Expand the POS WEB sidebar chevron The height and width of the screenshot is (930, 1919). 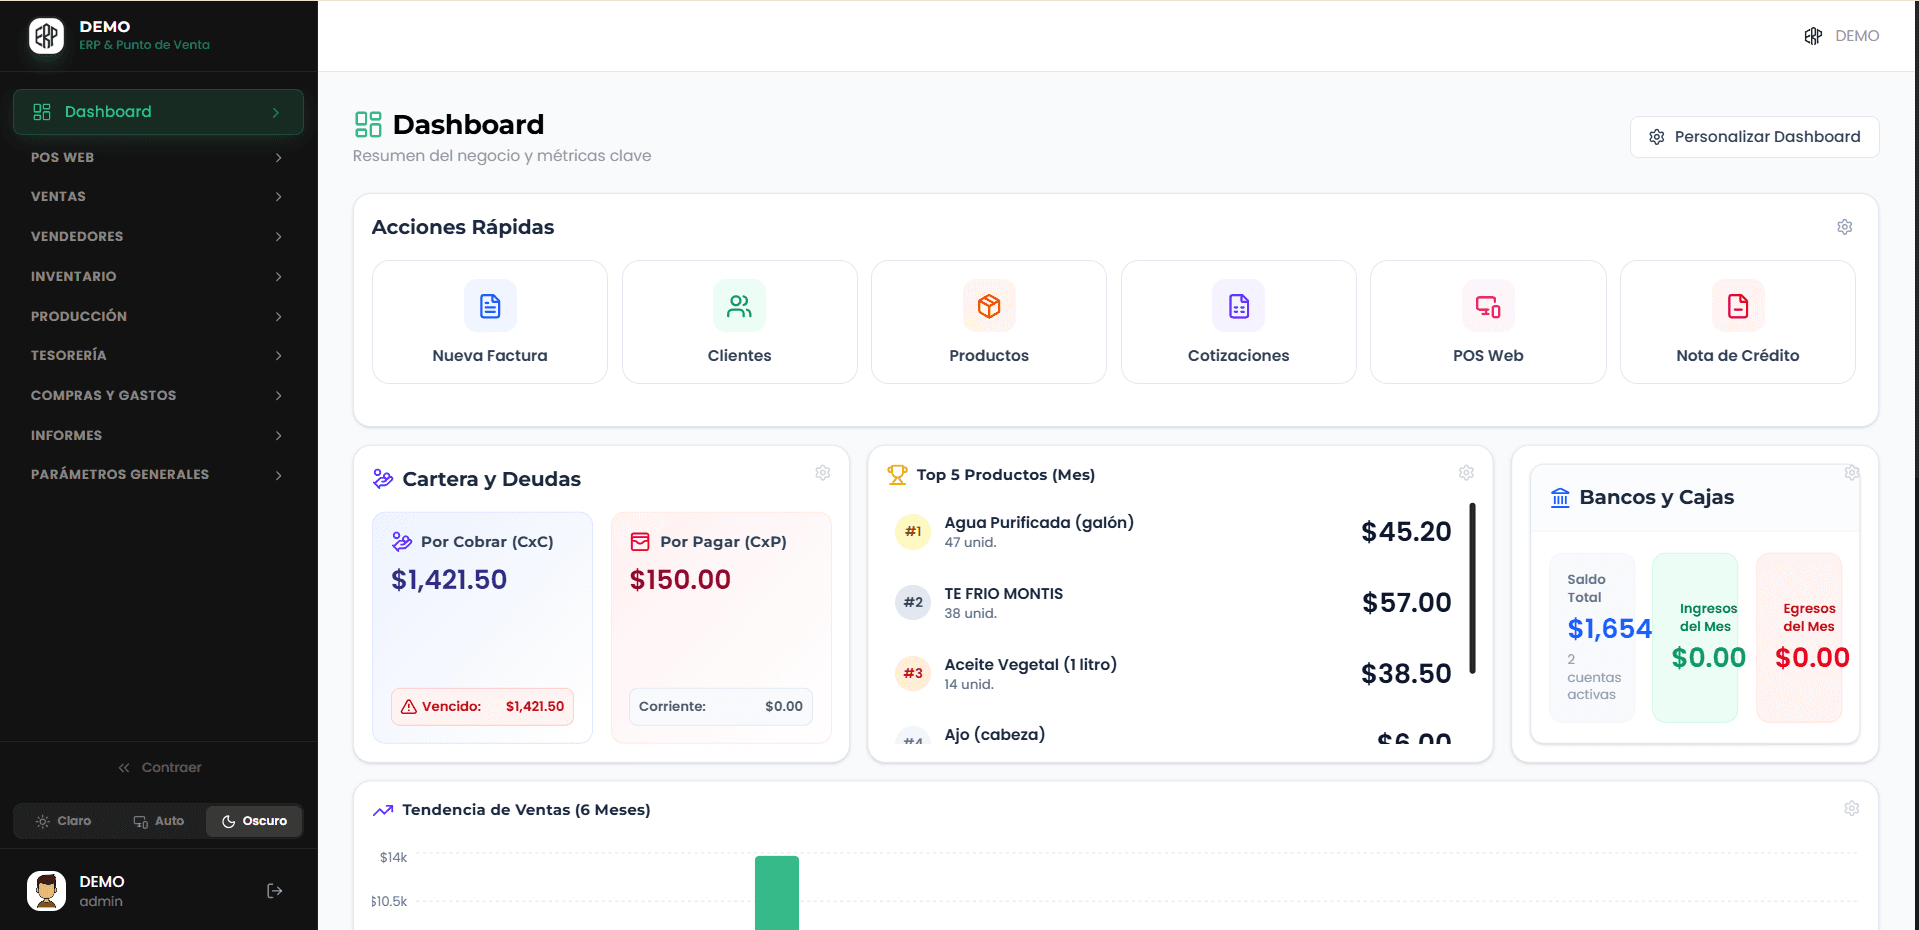pos(278,158)
